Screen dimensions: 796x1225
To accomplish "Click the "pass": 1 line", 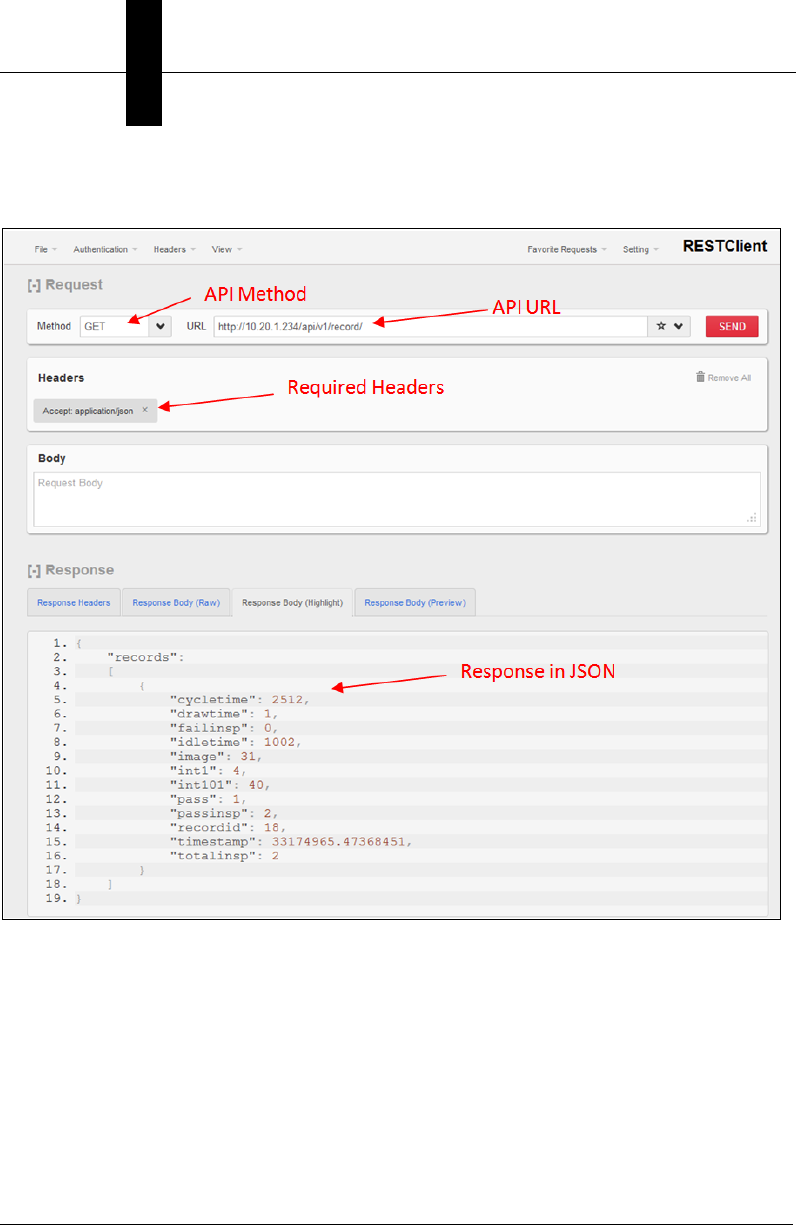I will (208, 799).
